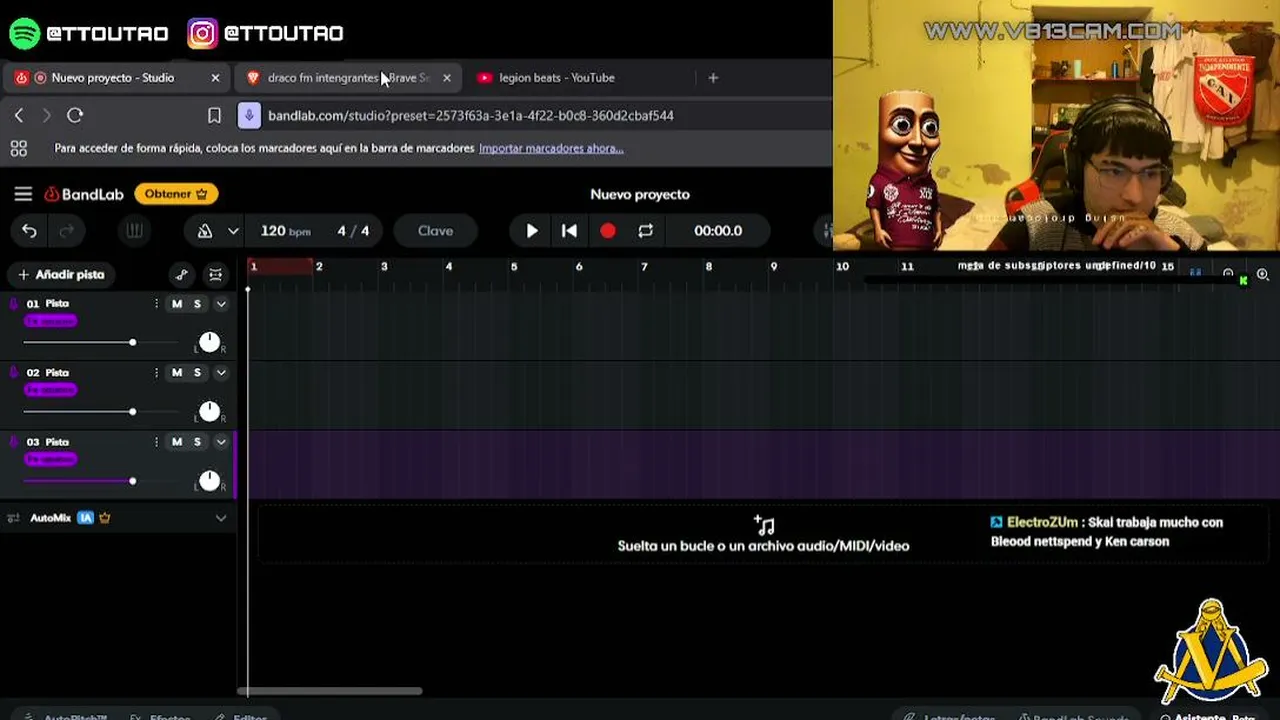This screenshot has height=720, width=1280.
Task: Zoom in the timeline with the magnifier
Action: pos(1263,274)
